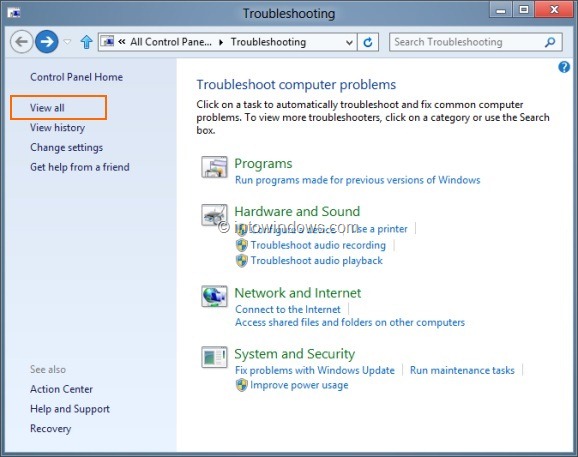Image resolution: width=578 pixels, height=457 pixels.
Task: Click the Network and Internet category icon
Action: point(214,296)
